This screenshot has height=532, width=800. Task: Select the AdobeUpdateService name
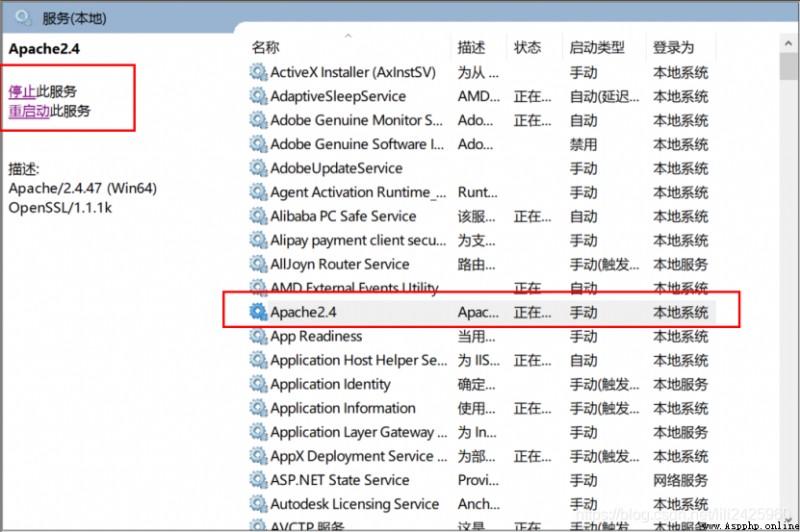click(337, 168)
